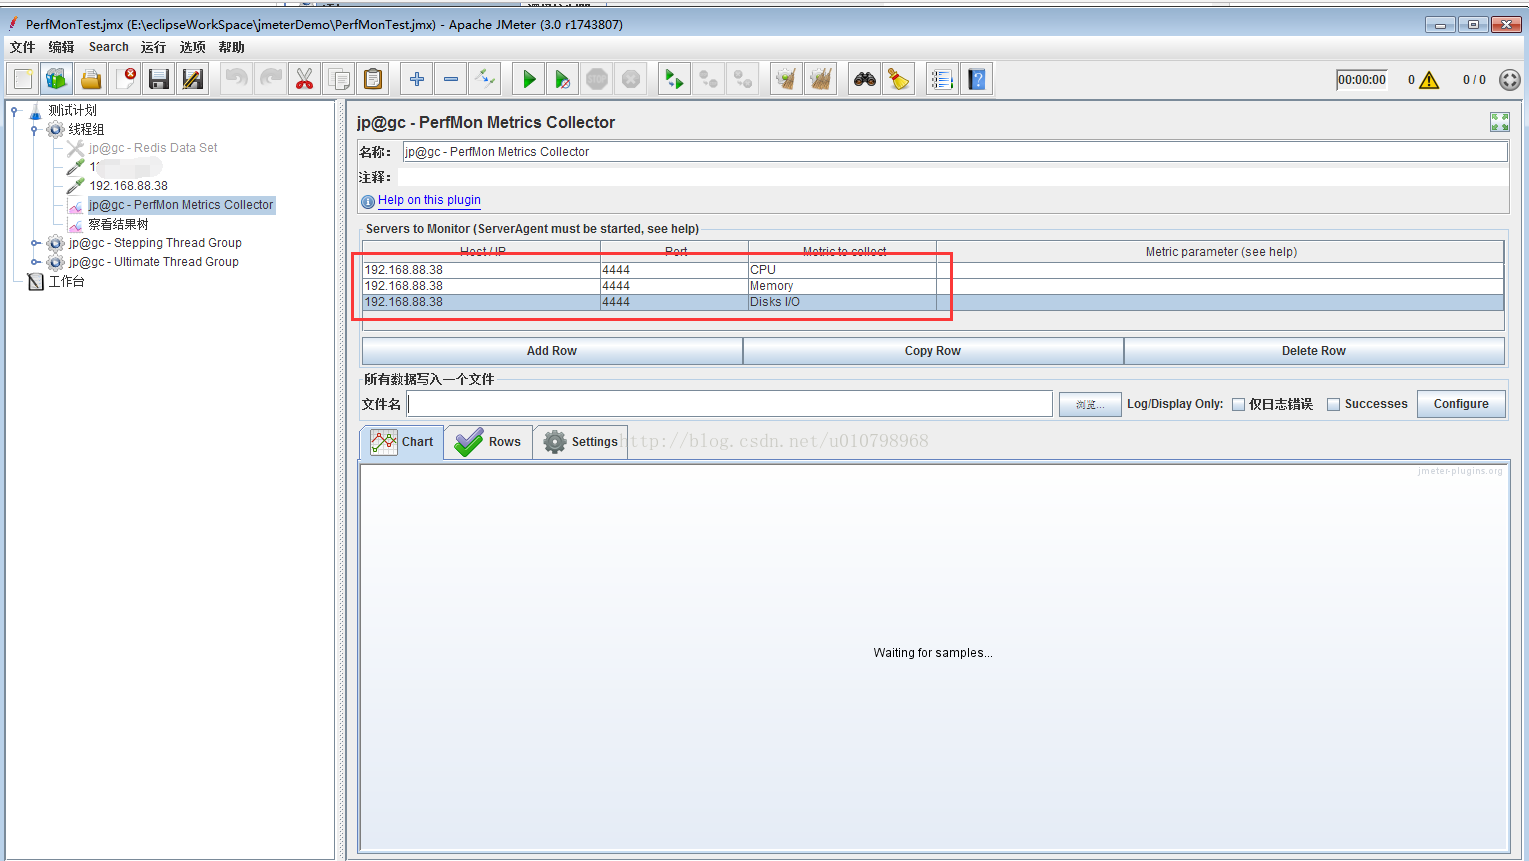Click the Help question mark icon
This screenshot has height=861, width=1529.
click(977, 79)
